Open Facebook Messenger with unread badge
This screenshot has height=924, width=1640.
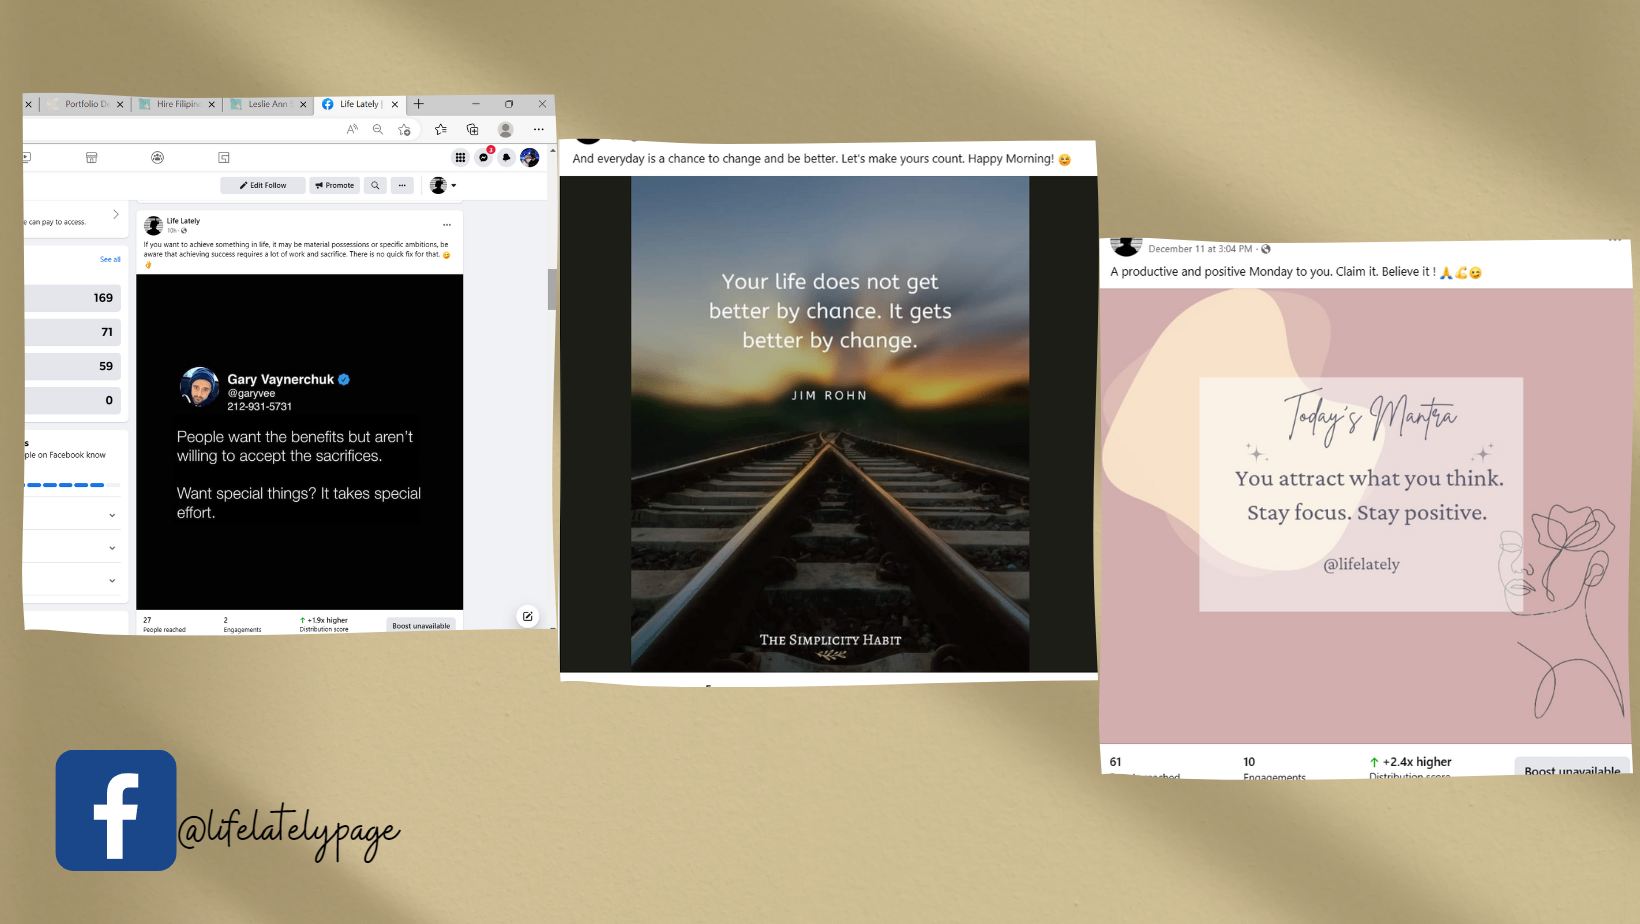484,157
